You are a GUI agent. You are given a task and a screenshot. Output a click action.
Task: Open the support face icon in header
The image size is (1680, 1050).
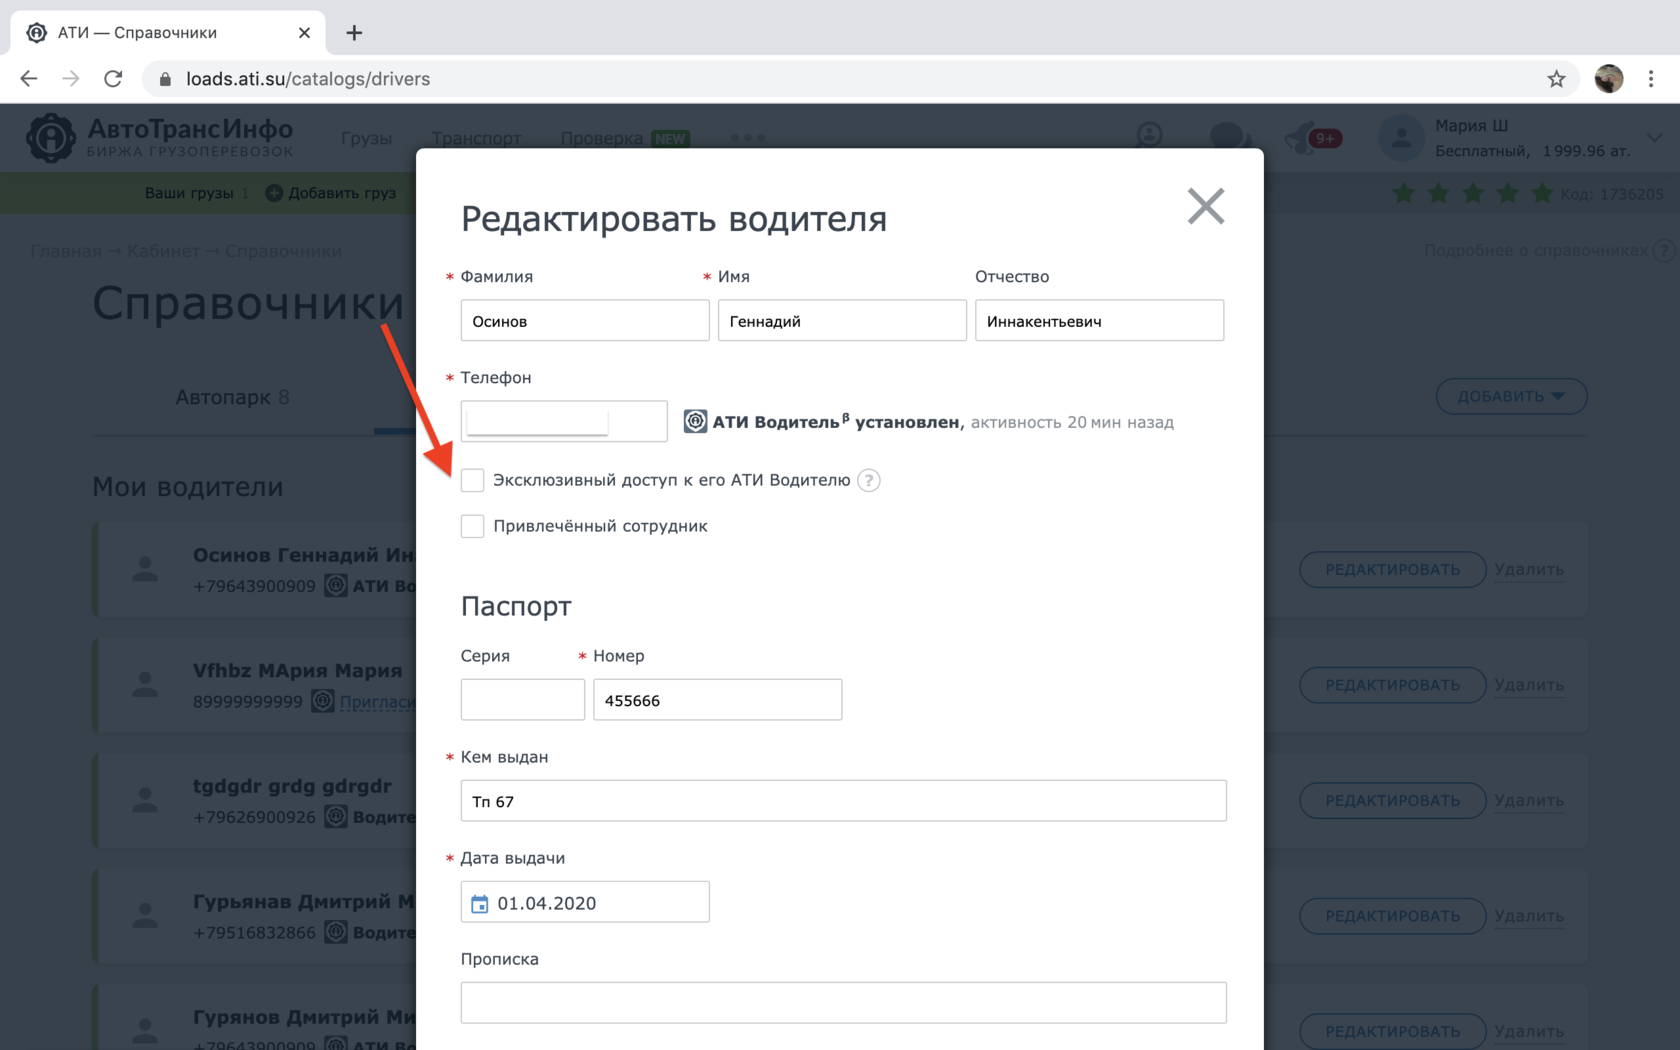1150,136
